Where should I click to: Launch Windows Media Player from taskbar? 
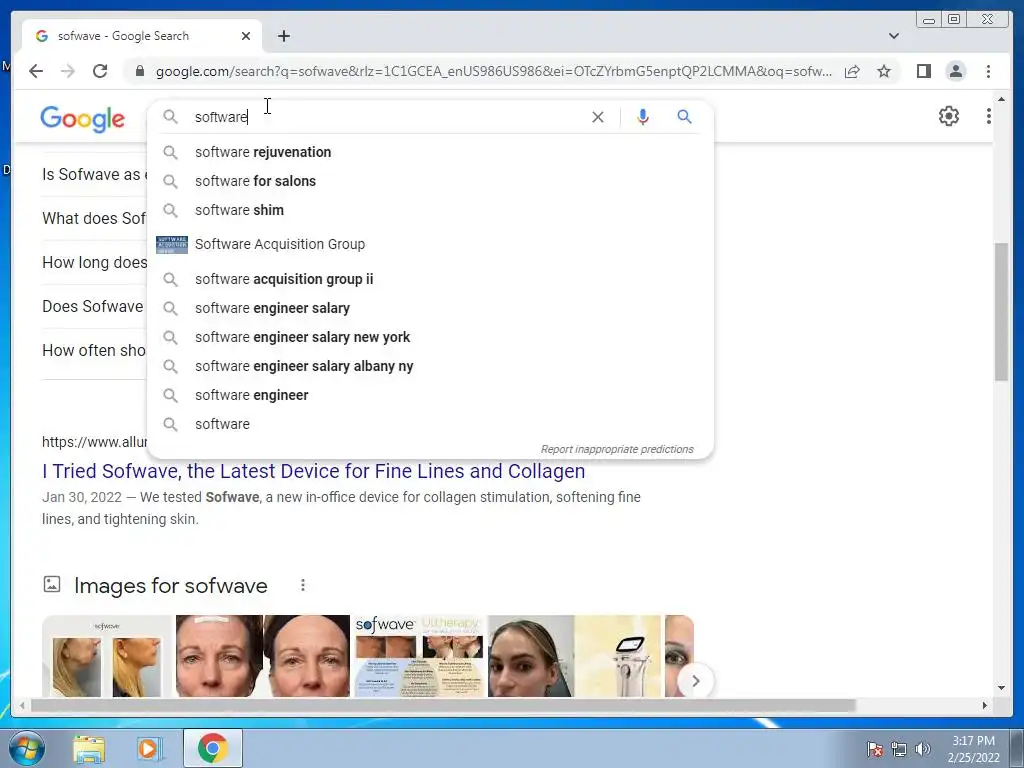[150, 748]
